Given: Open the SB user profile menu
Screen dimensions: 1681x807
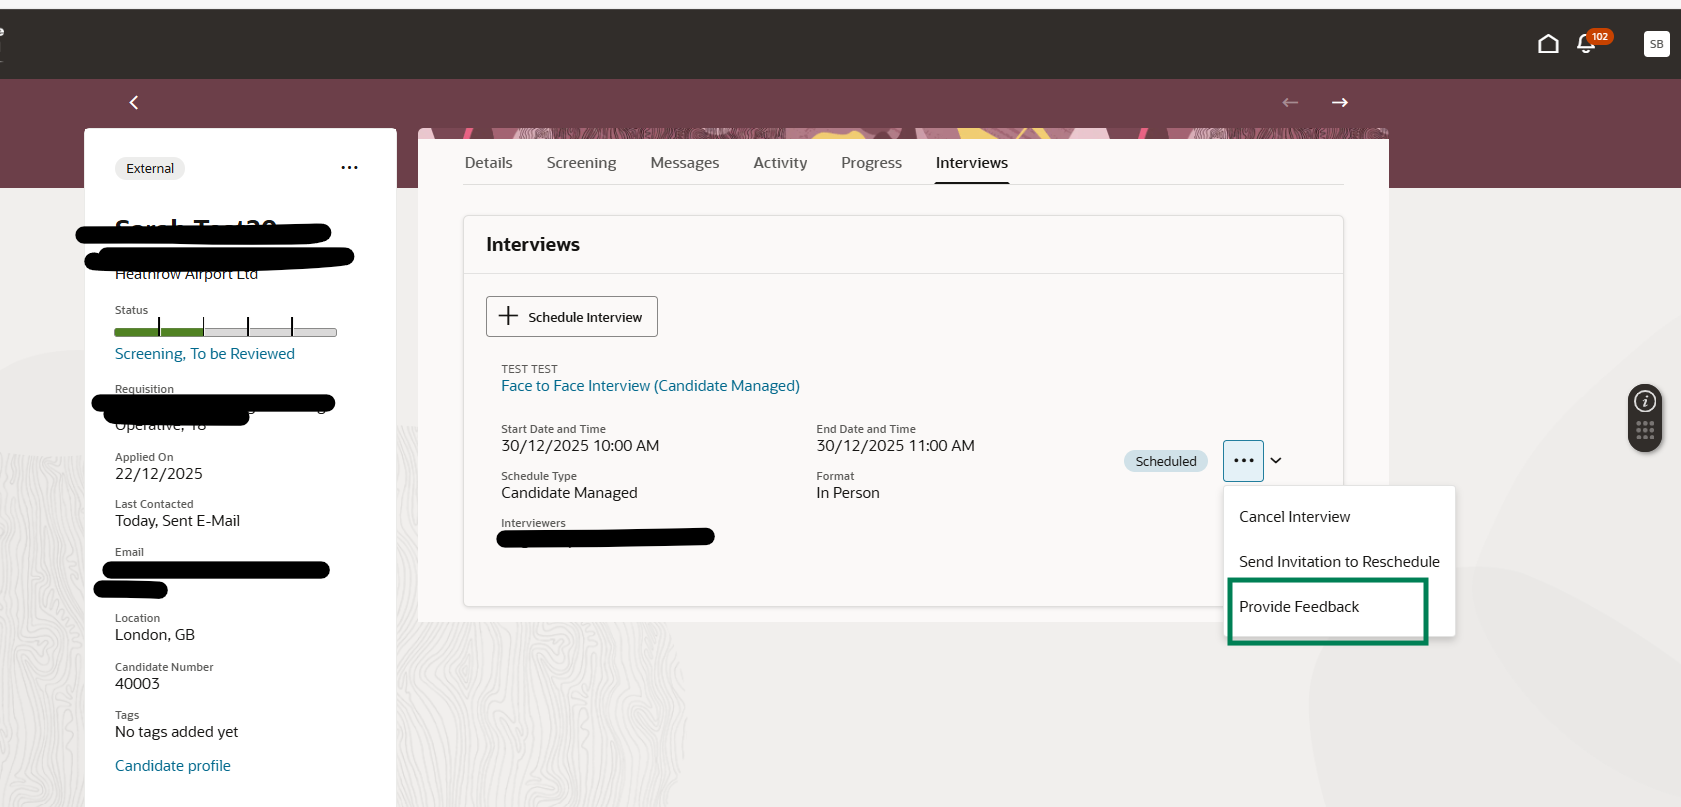Looking at the screenshot, I should pyautogui.click(x=1656, y=44).
